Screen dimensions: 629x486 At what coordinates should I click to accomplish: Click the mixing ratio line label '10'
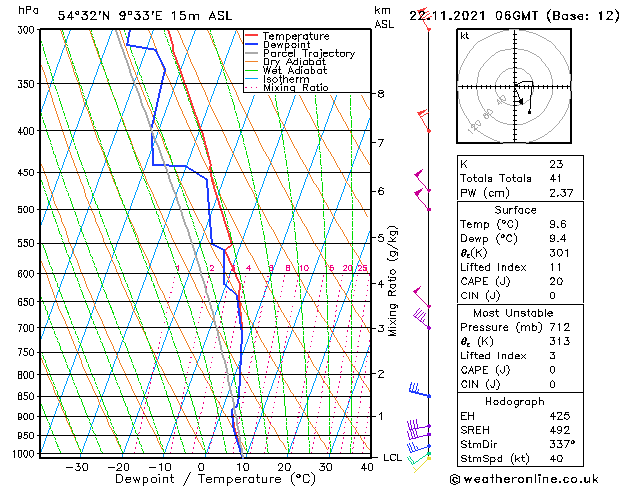304,268
